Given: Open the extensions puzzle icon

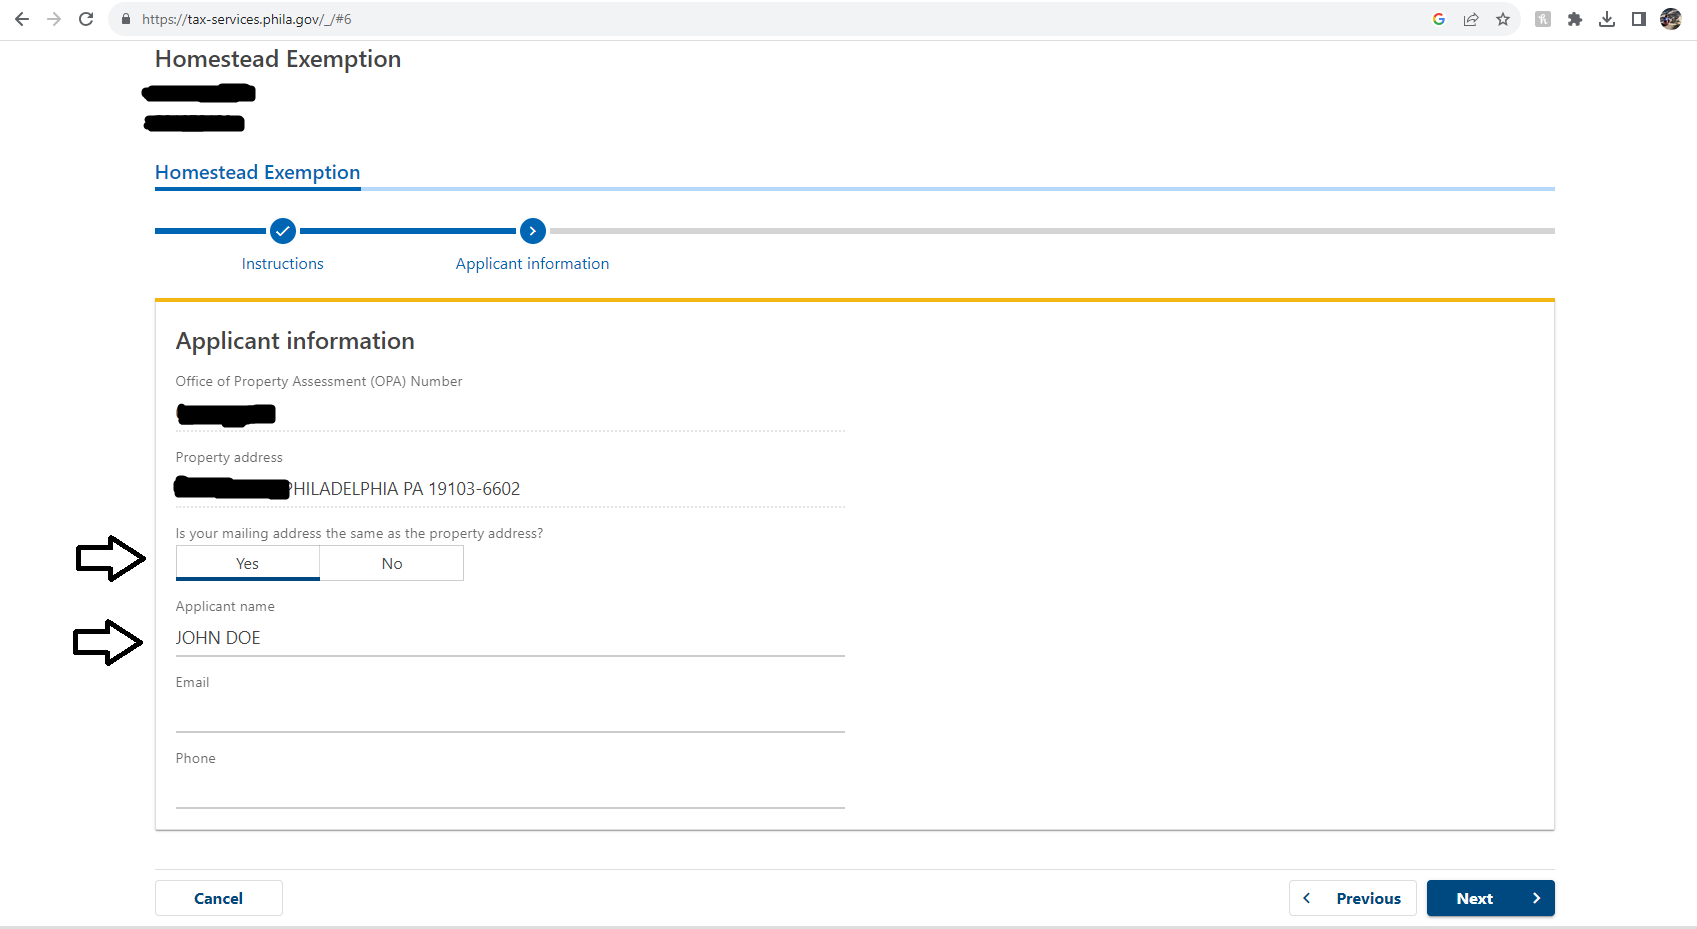Looking at the screenshot, I should (x=1575, y=19).
